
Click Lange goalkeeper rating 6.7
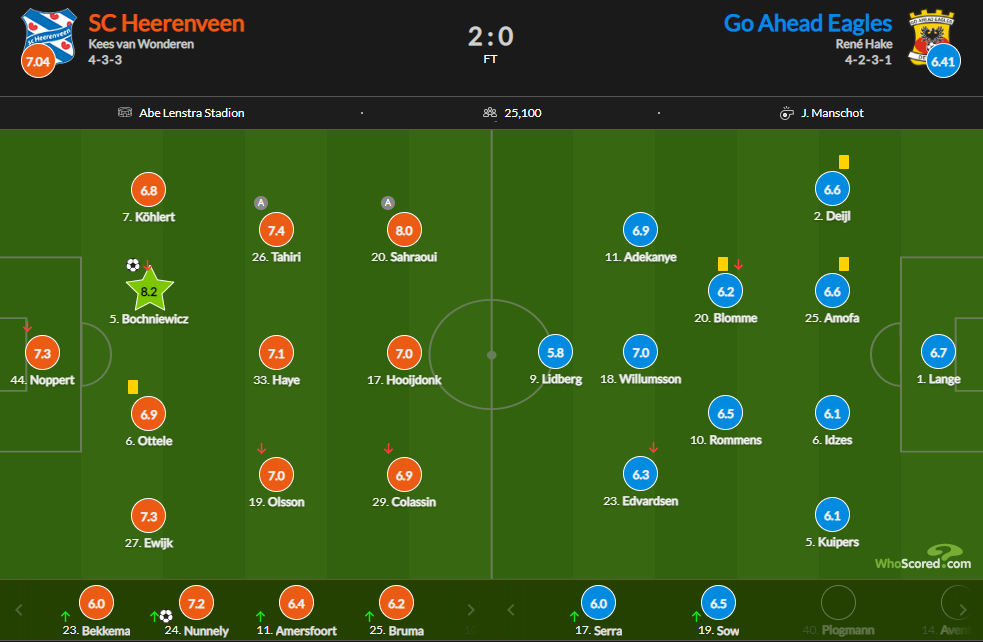tap(938, 352)
